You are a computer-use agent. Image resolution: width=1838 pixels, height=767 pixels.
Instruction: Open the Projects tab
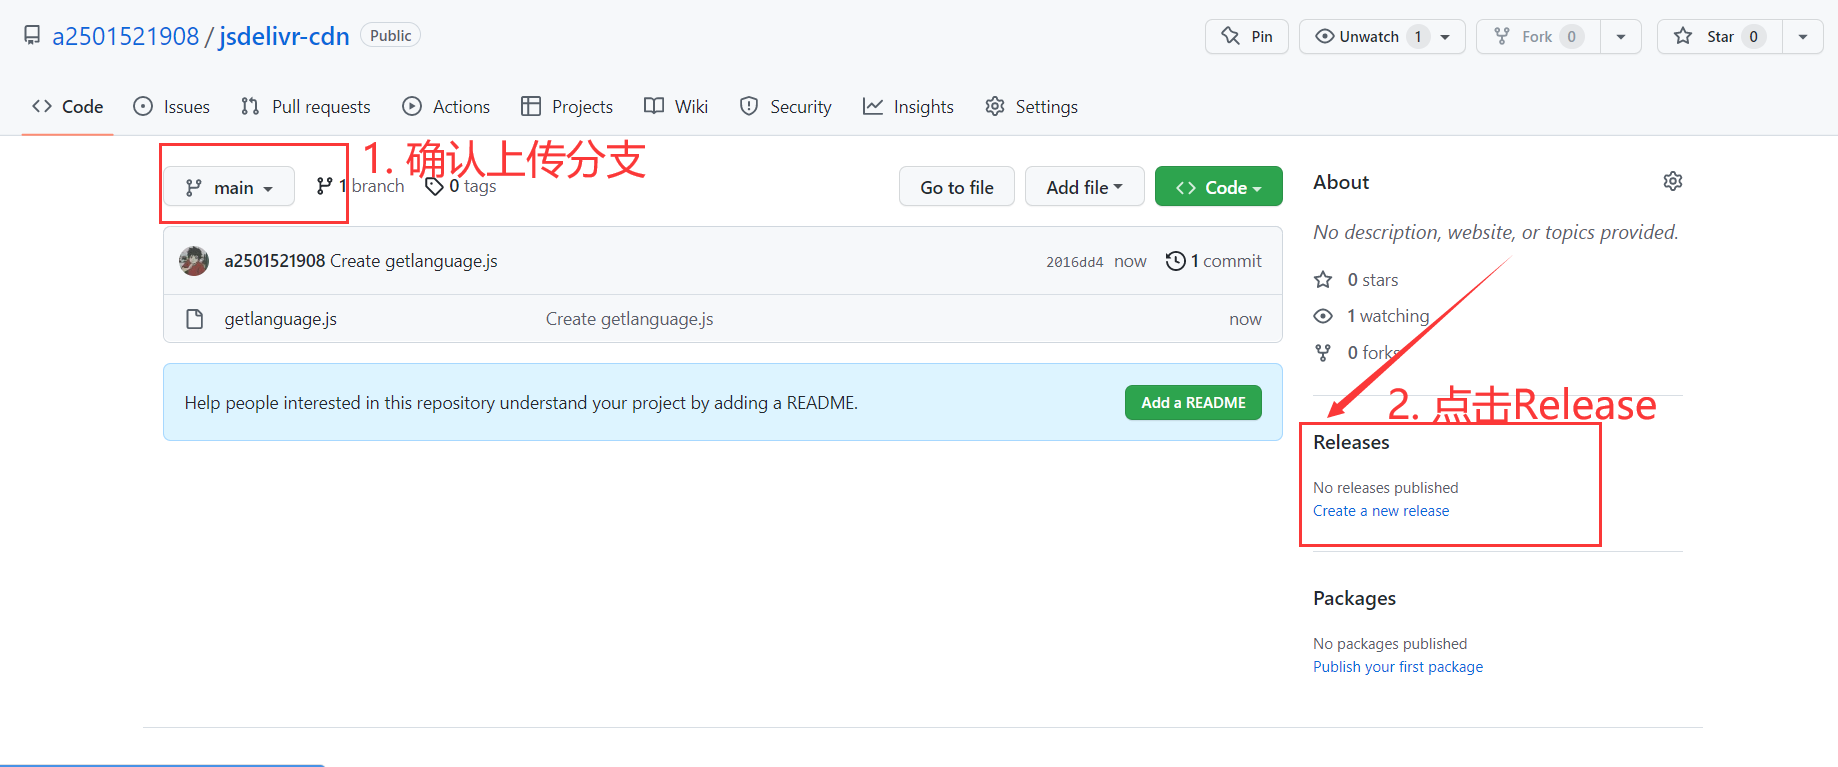[567, 107]
